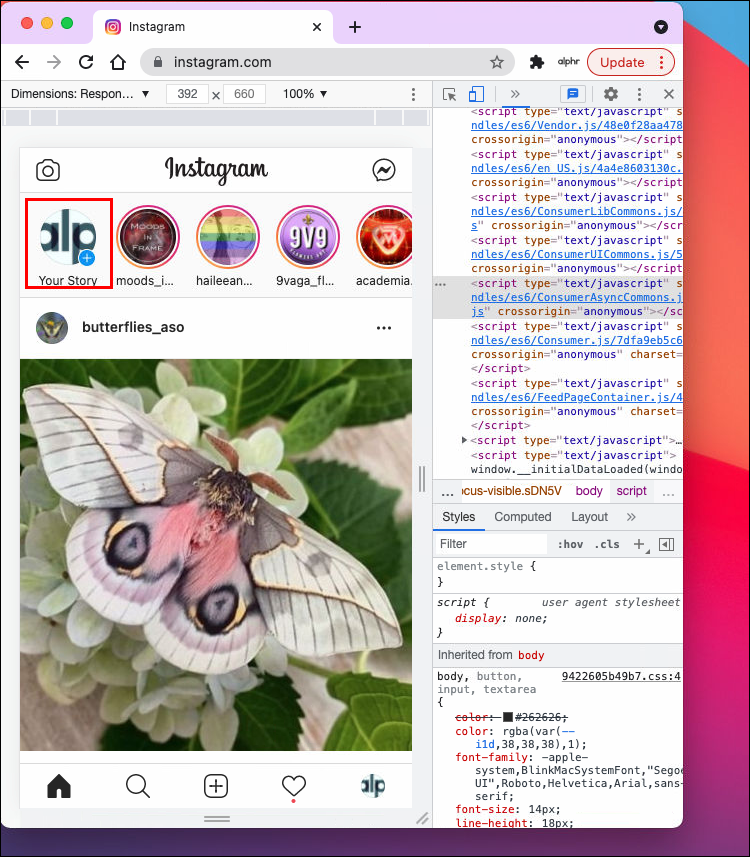750x857 pixels.
Task: Switch to Layout tab
Action: click(x=589, y=517)
